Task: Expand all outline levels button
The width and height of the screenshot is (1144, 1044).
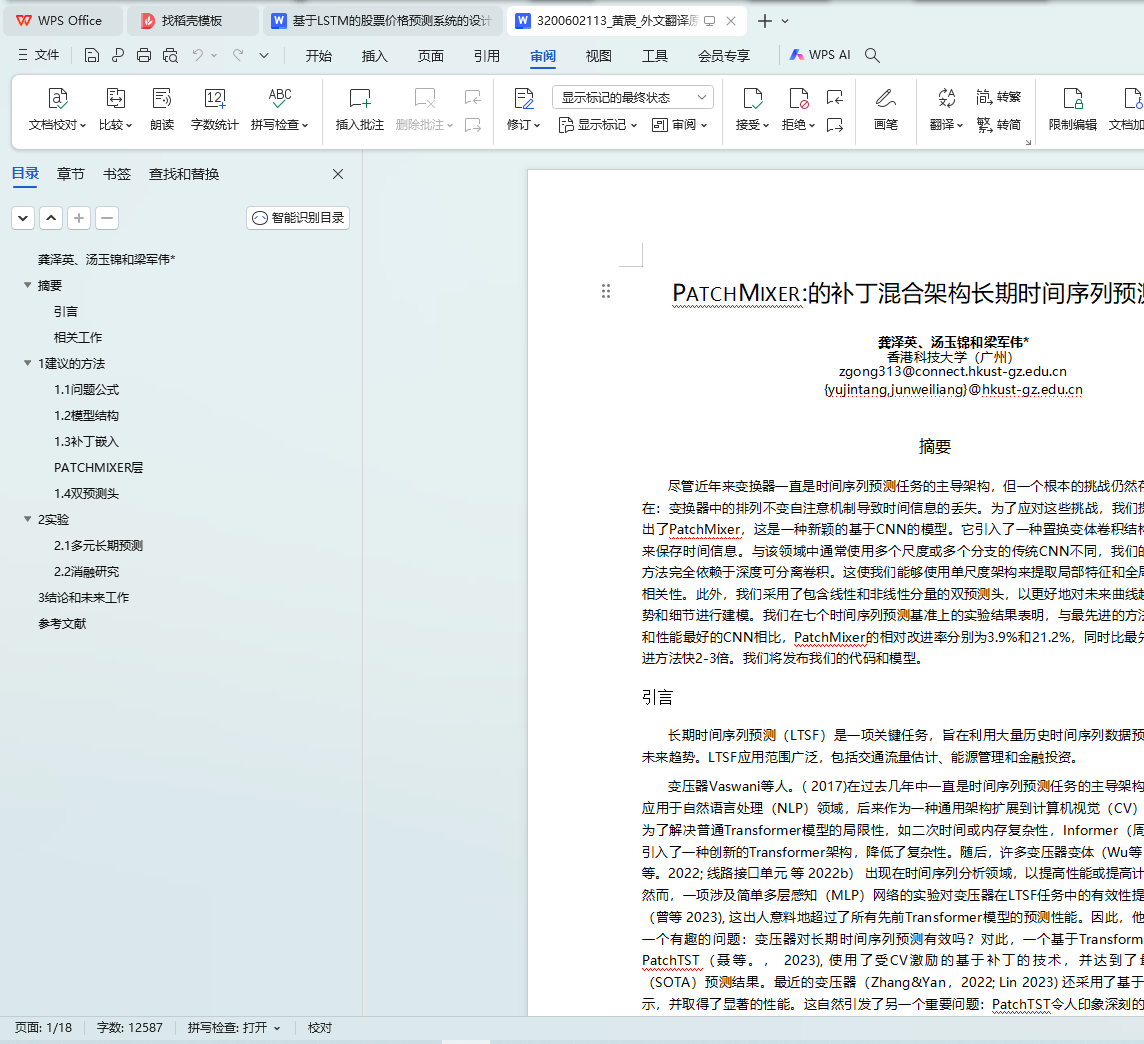Action: click(x=23, y=217)
